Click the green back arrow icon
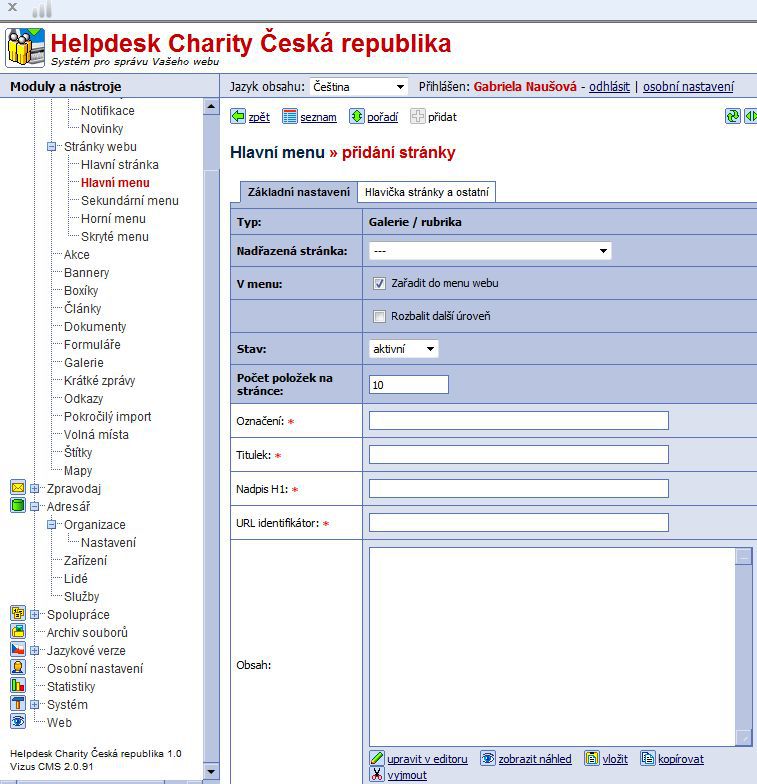The width and height of the screenshot is (757, 784). pyautogui.click(x=238, y=116)
